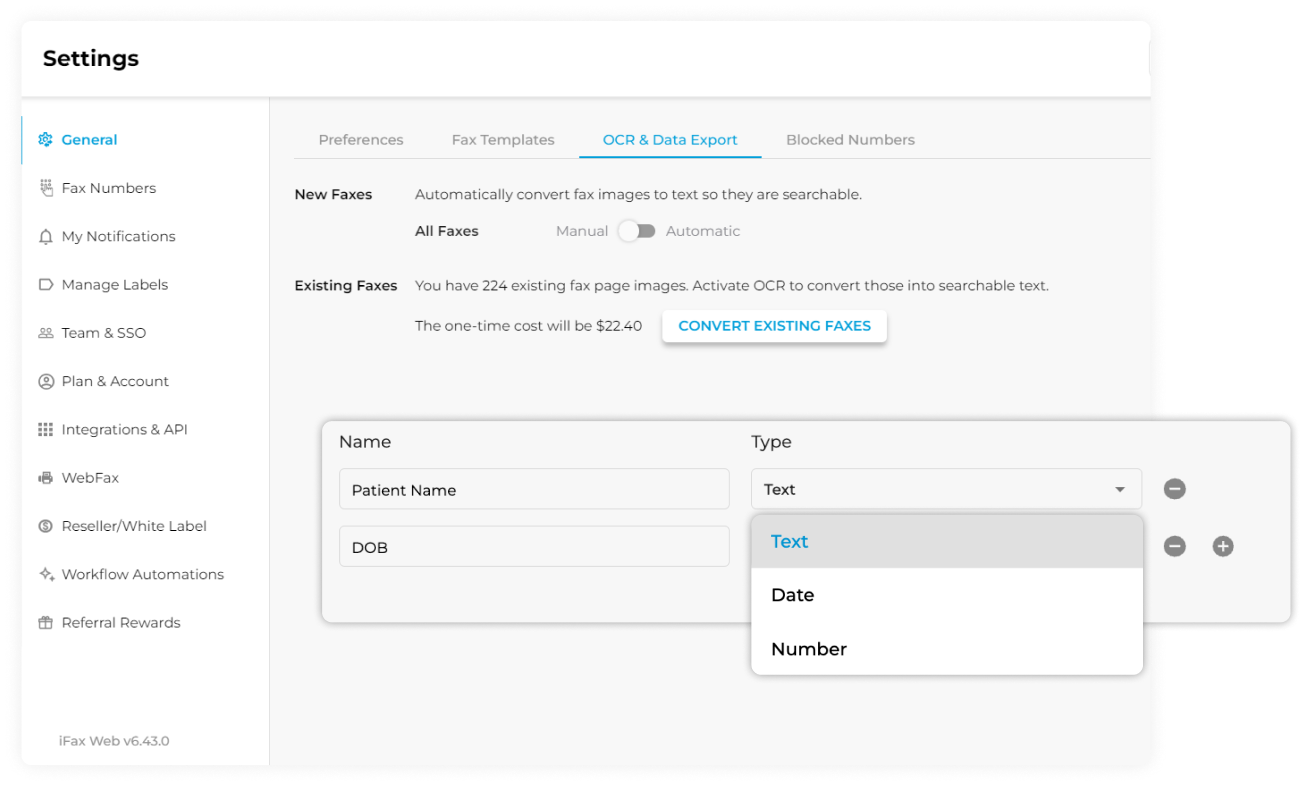Open the Blocked Numbers tab
The width and height of the screenshot is (1300, 785).
(x=851, y=140)
